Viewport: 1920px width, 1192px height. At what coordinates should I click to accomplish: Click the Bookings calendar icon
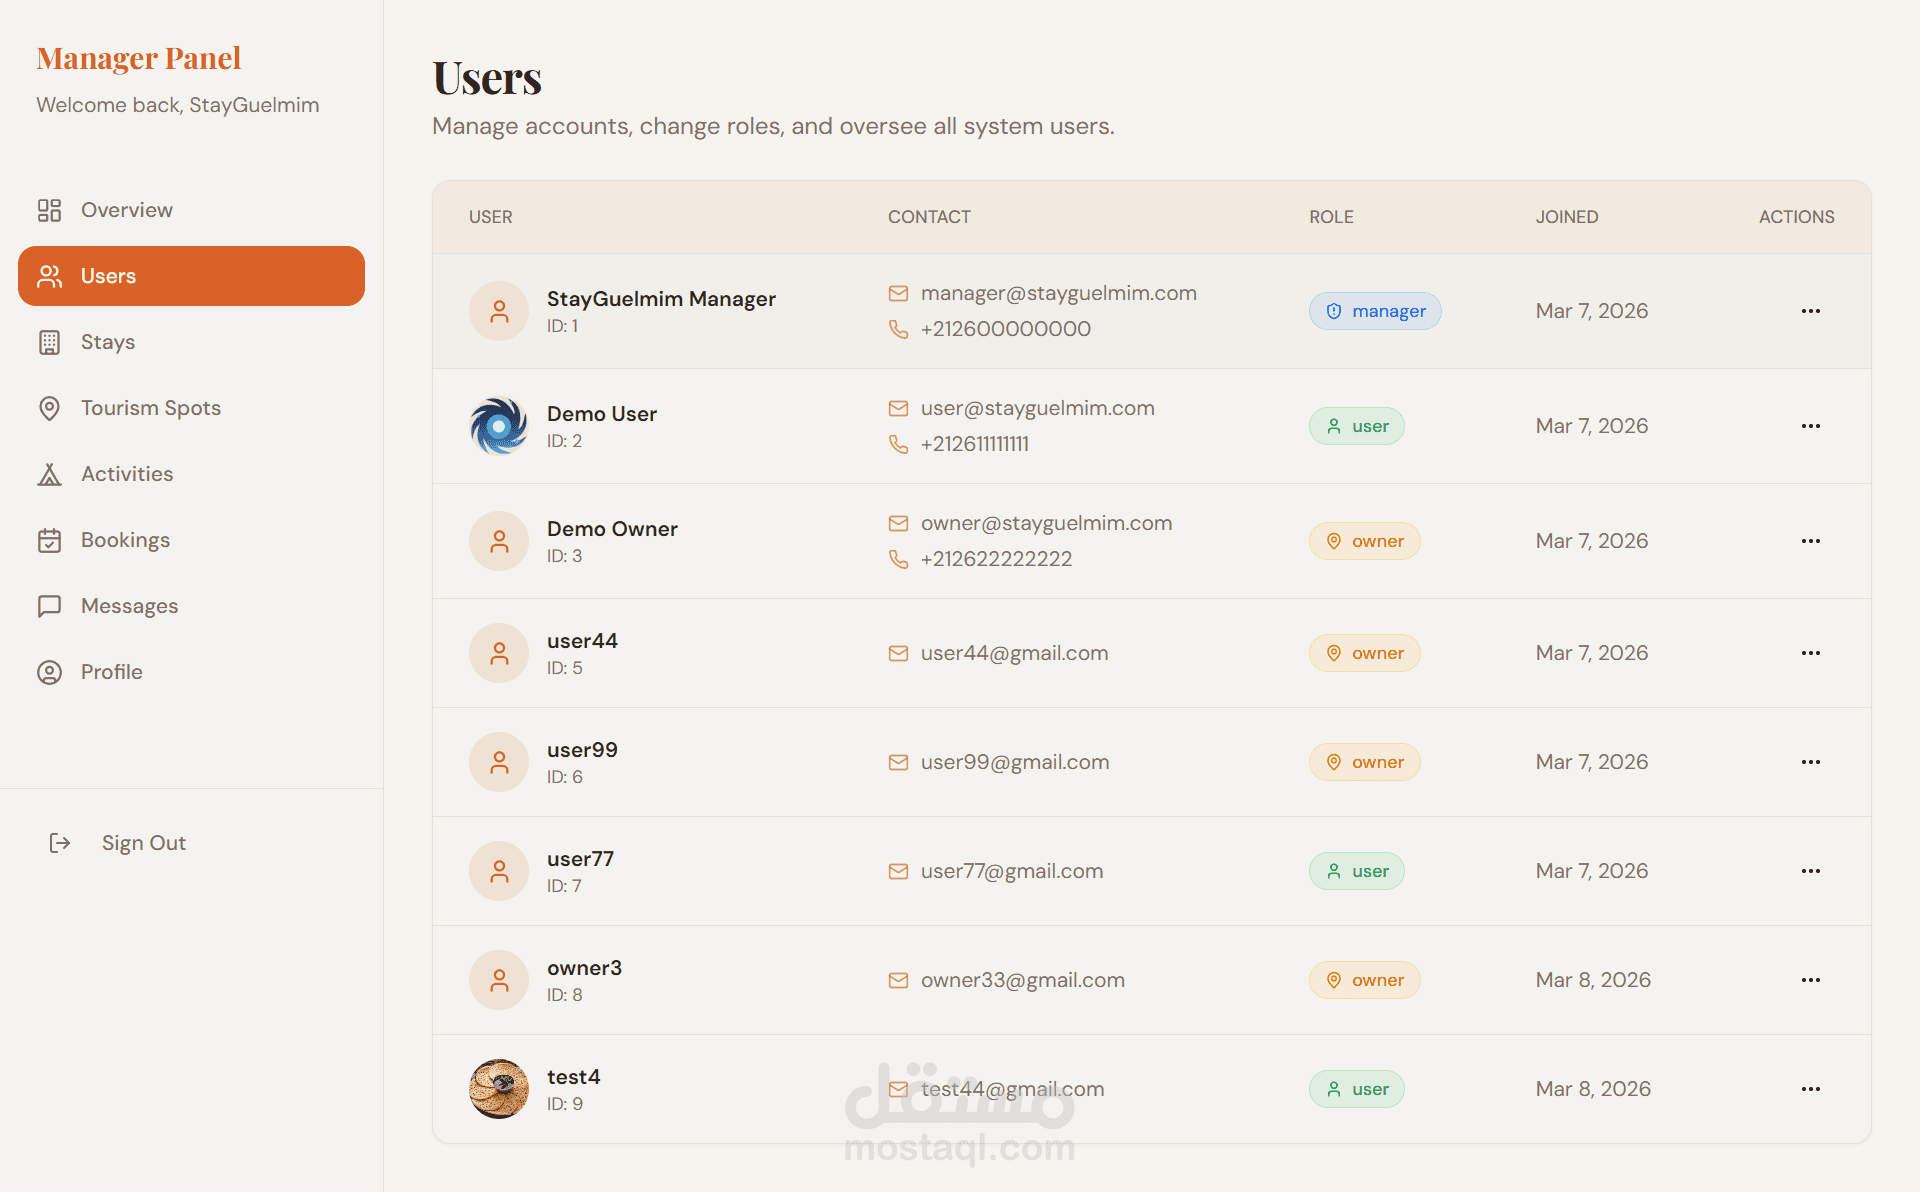coord(49,540)
